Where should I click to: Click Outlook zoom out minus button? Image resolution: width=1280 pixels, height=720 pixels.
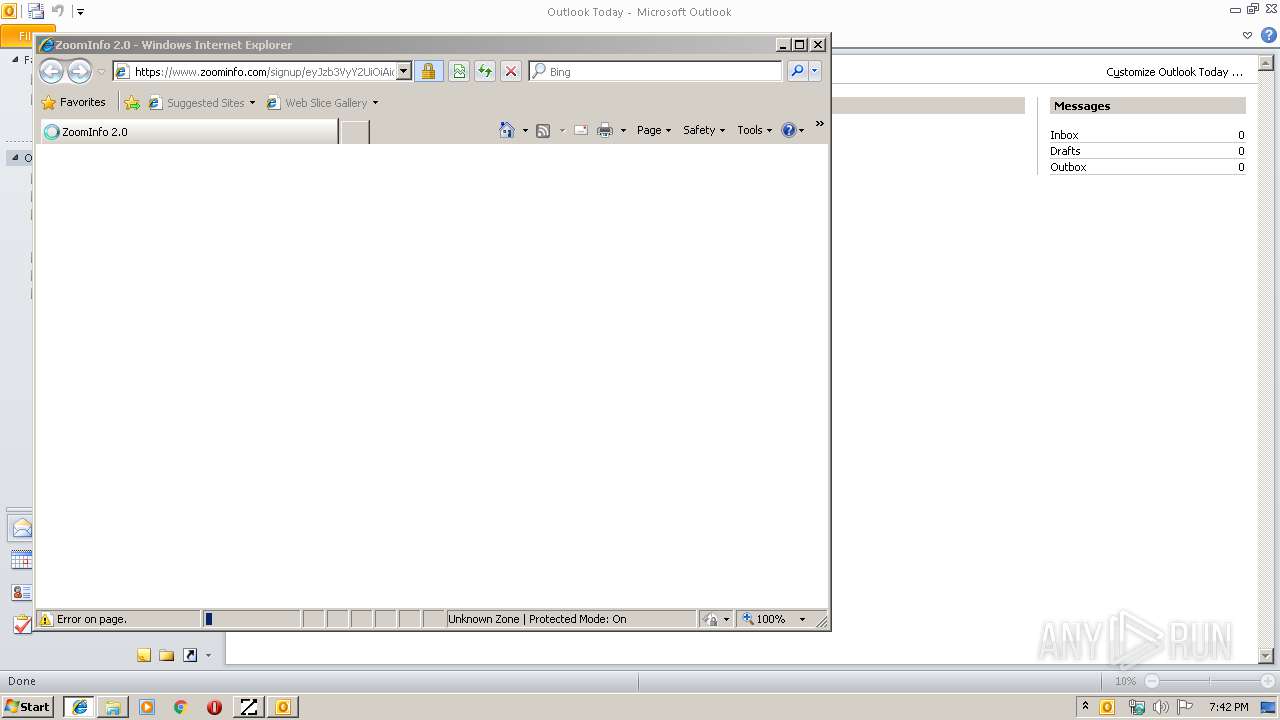tap(1152, 681)
